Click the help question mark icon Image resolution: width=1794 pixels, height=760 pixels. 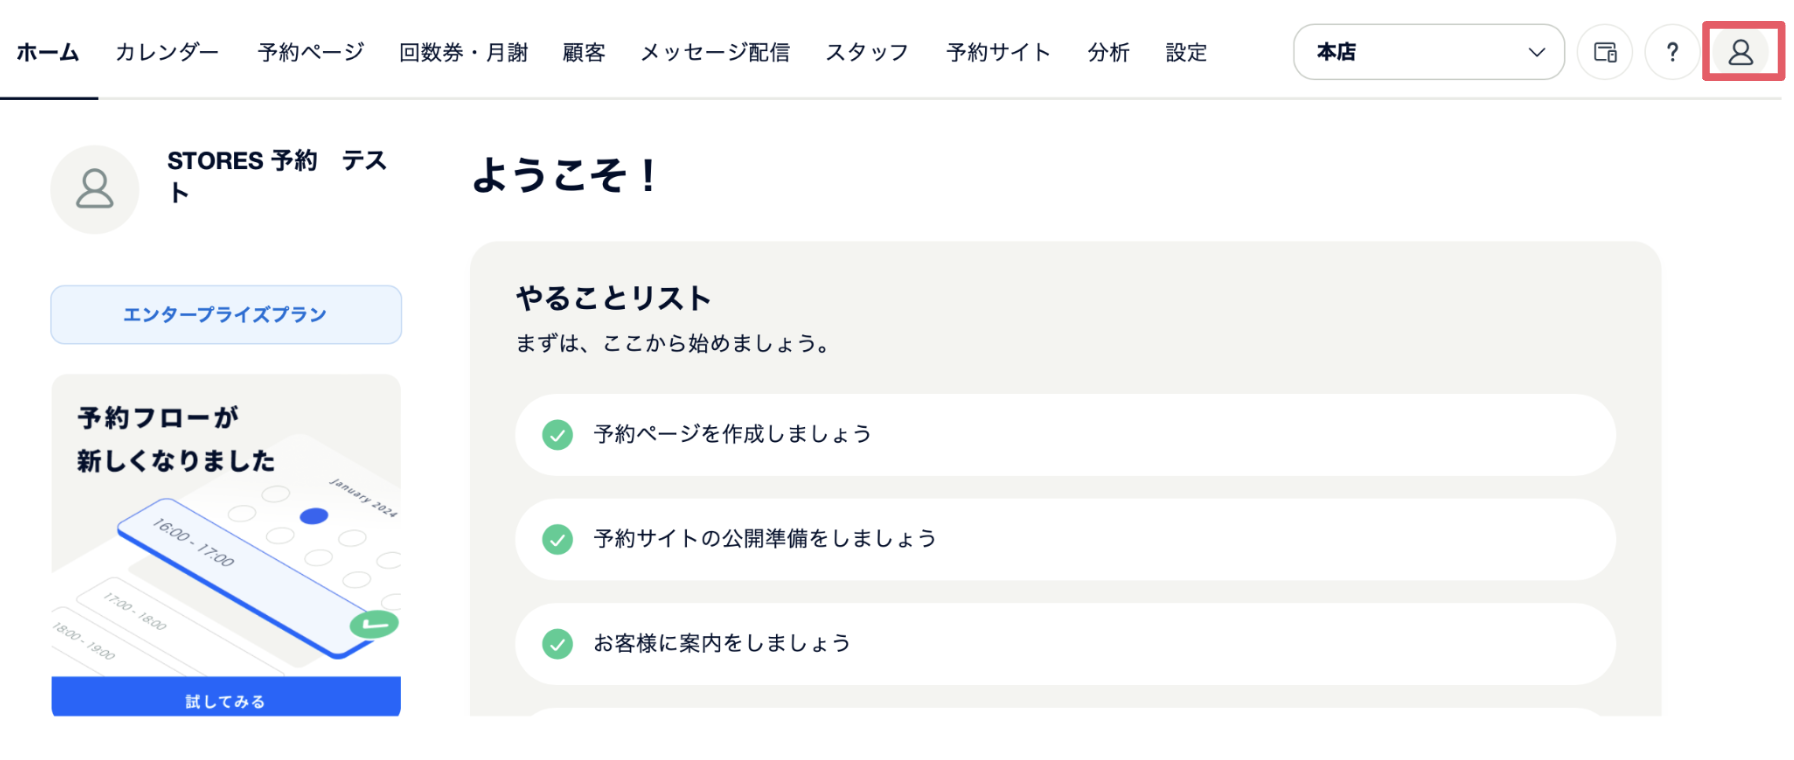click(1671, 52)
